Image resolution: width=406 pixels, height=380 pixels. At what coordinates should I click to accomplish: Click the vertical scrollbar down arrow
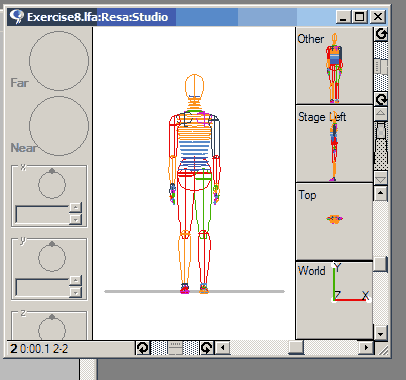[x=380, y=333]
